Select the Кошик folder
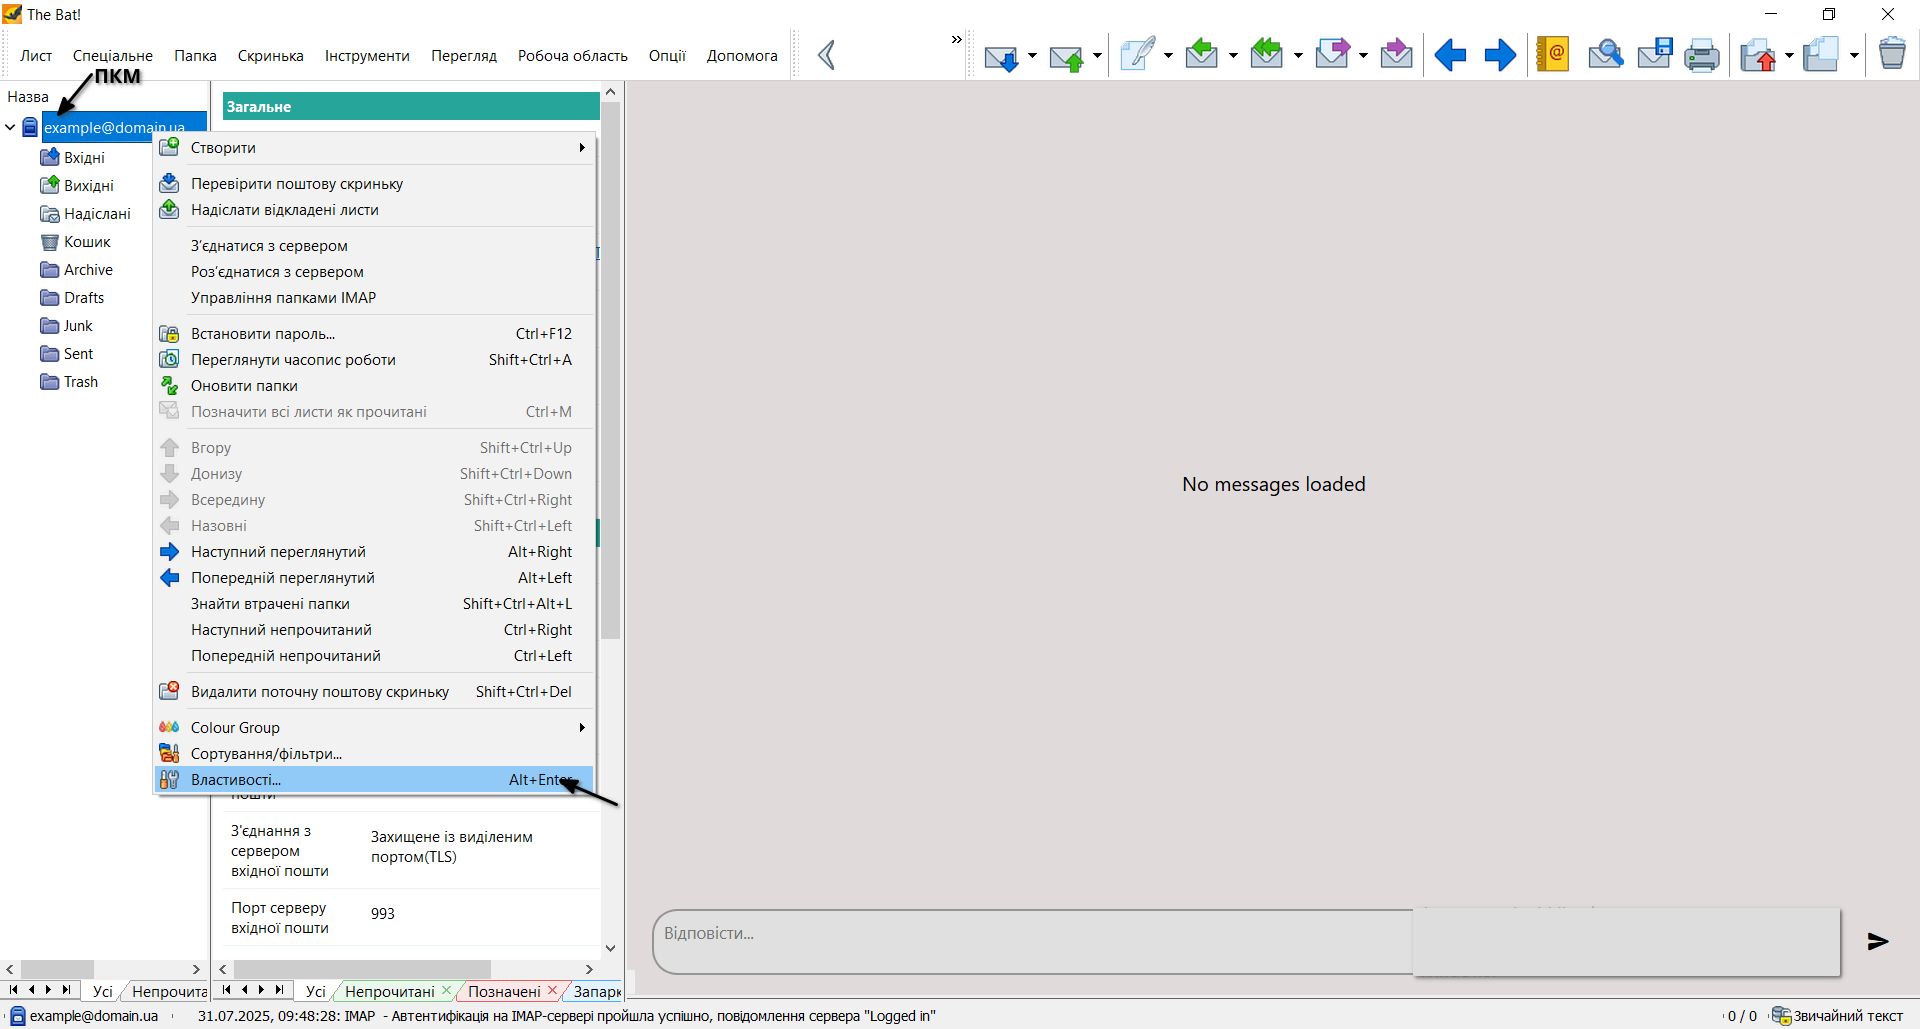The width and height of the screenshot is (1920, 1029). 87,242
